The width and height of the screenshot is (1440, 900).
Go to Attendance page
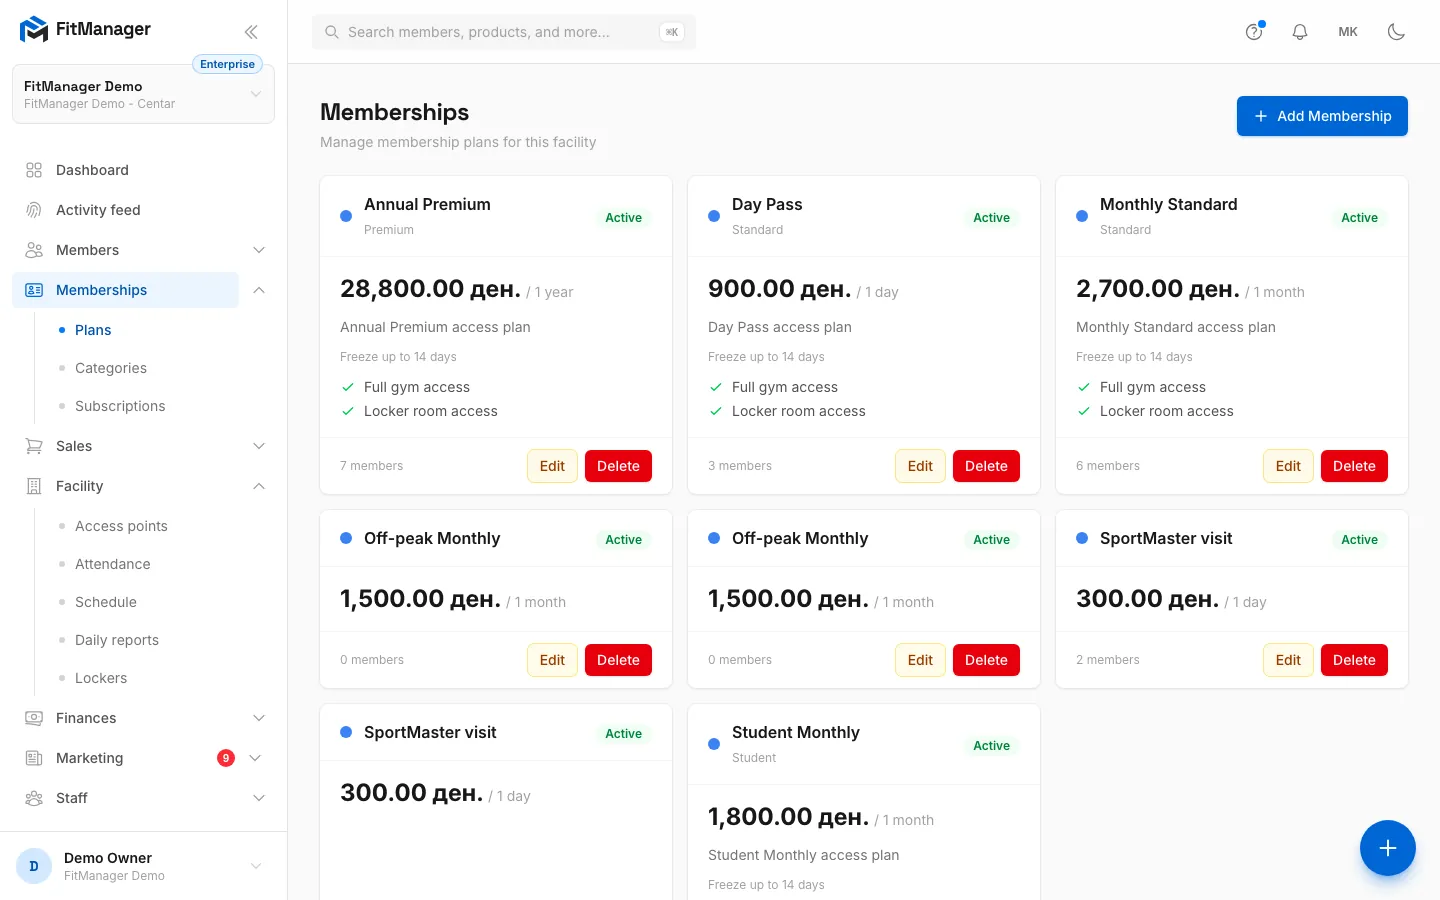(113, 564)
